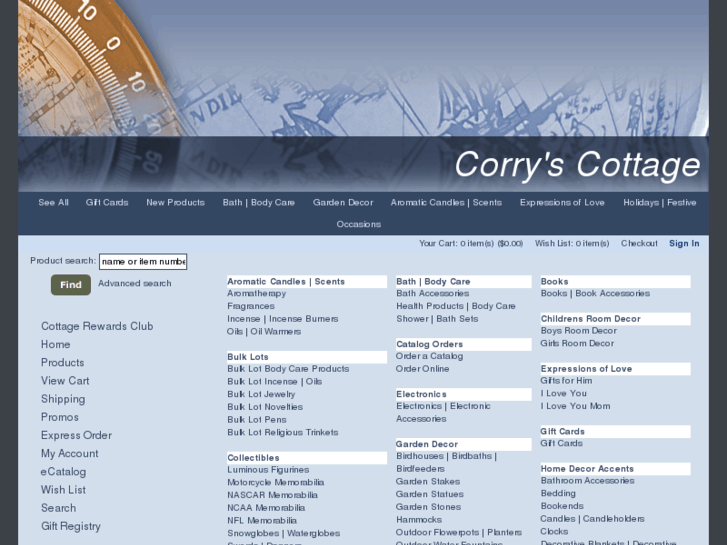
Task: Open Oils | Oil Warmers subcategory
Action: click(x=264, y=332)
